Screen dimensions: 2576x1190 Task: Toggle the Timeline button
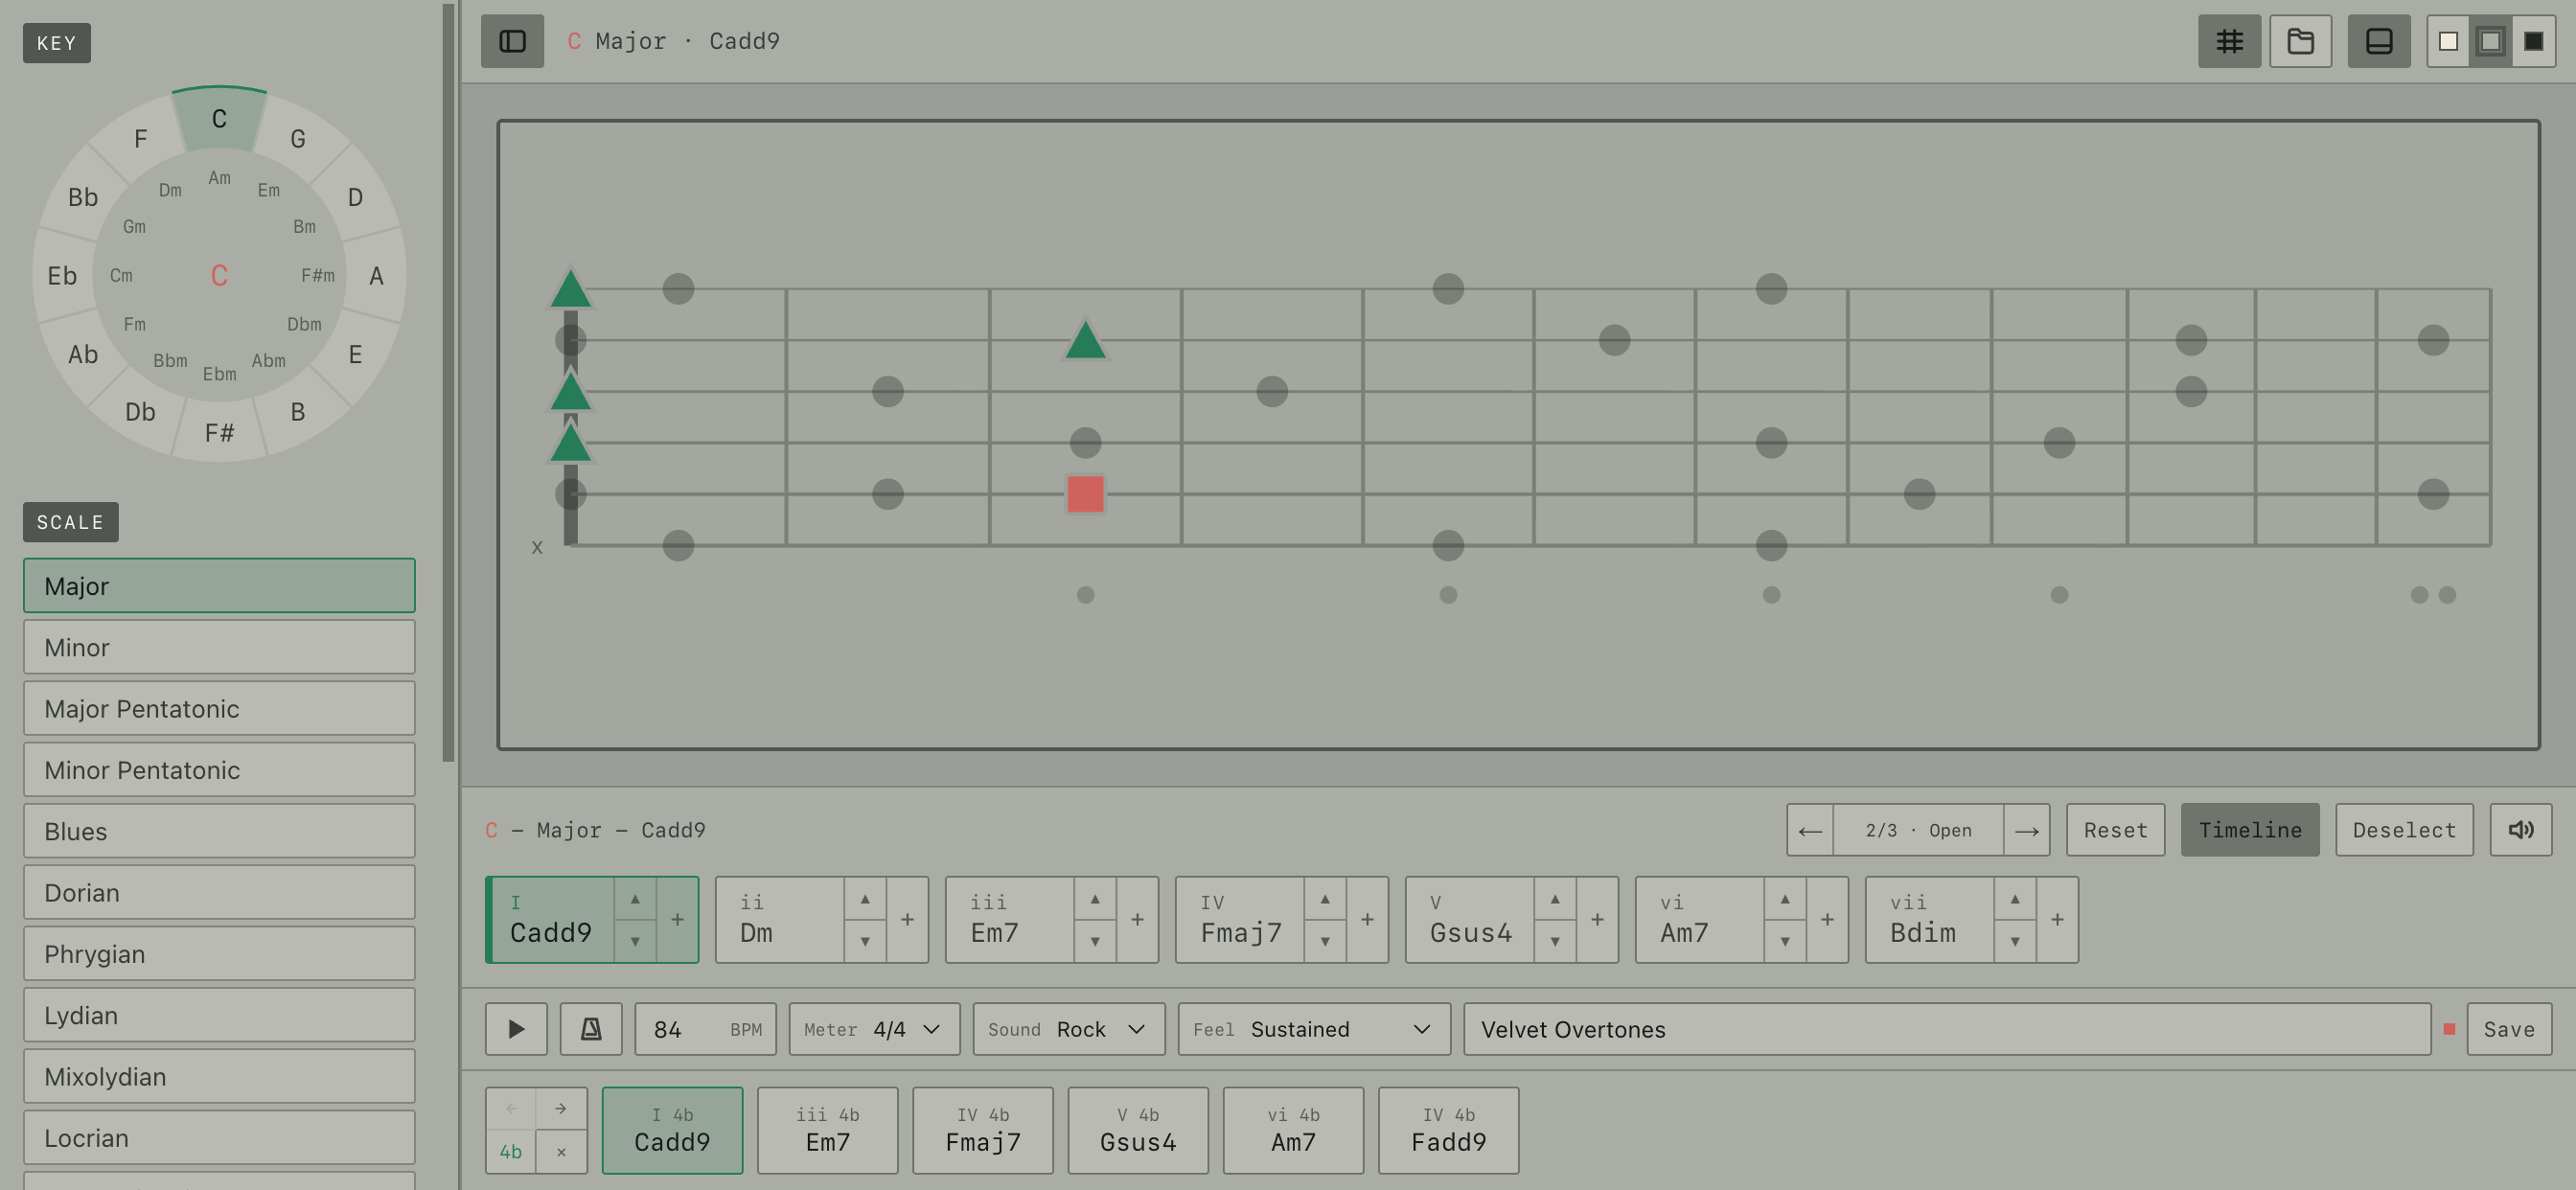pos(2250,830)
